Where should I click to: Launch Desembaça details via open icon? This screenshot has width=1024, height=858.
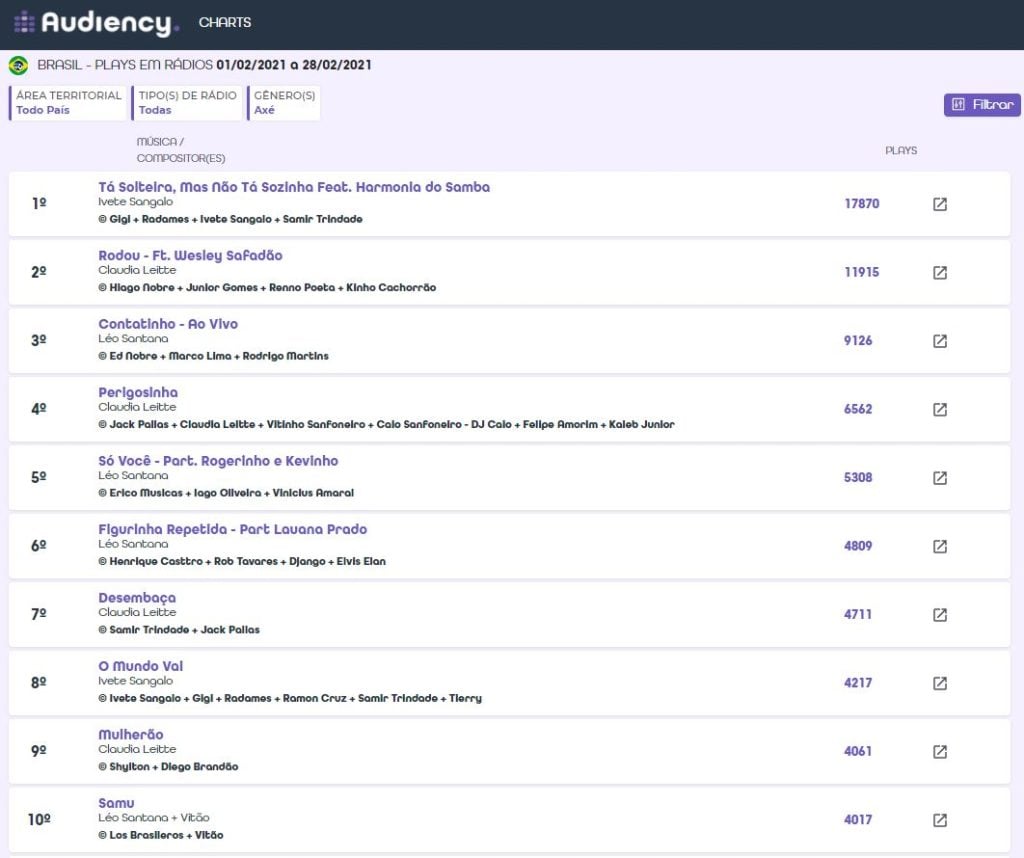coord(939,614)
